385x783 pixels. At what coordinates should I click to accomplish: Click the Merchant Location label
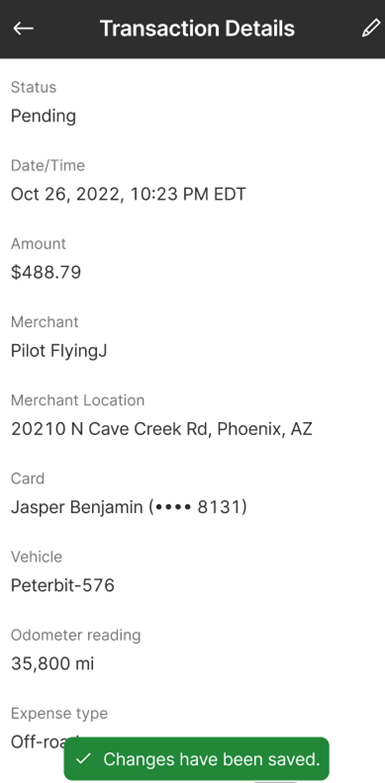78,400
